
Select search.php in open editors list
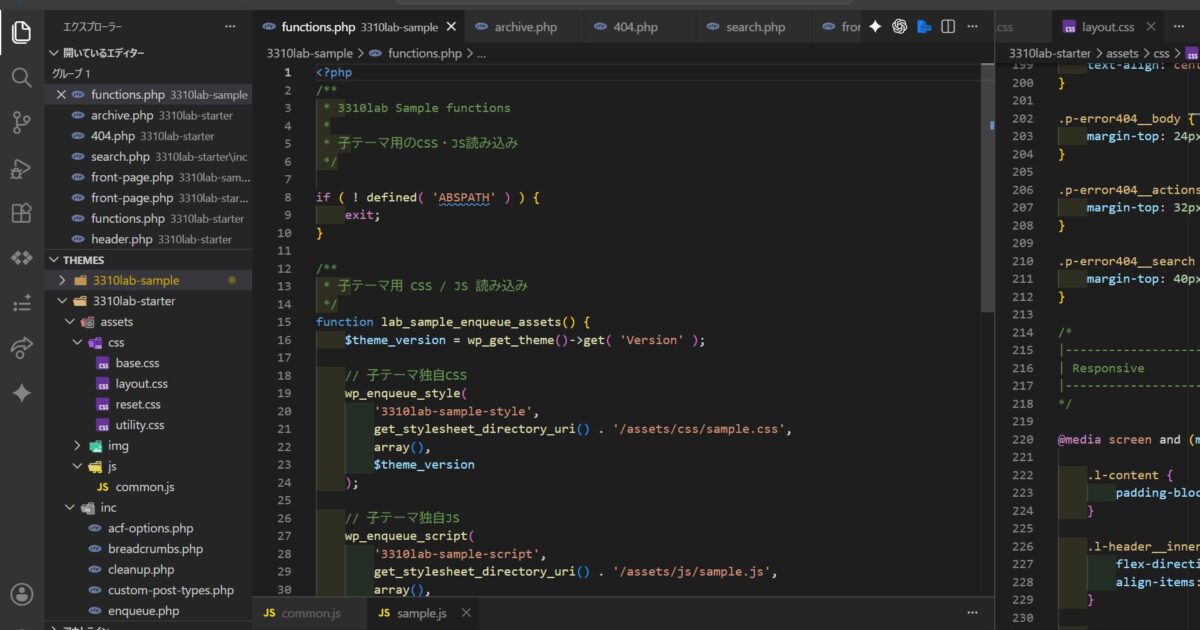(150, 156)
